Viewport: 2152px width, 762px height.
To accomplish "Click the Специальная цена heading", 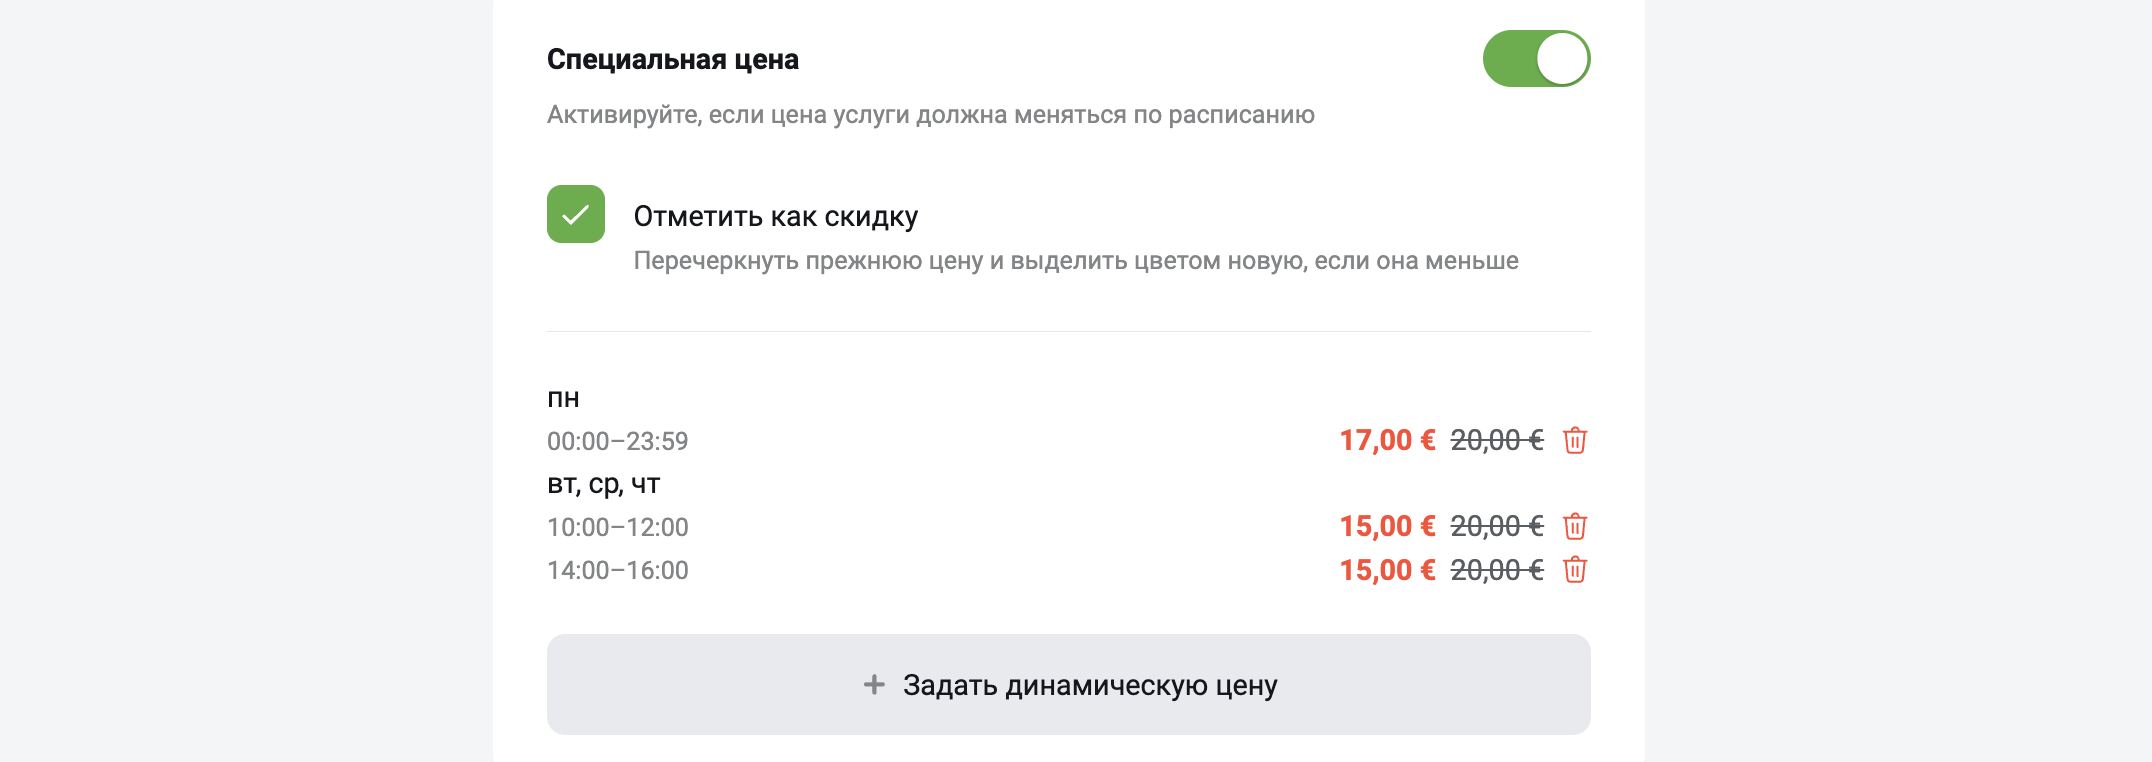I will point(673,60).
